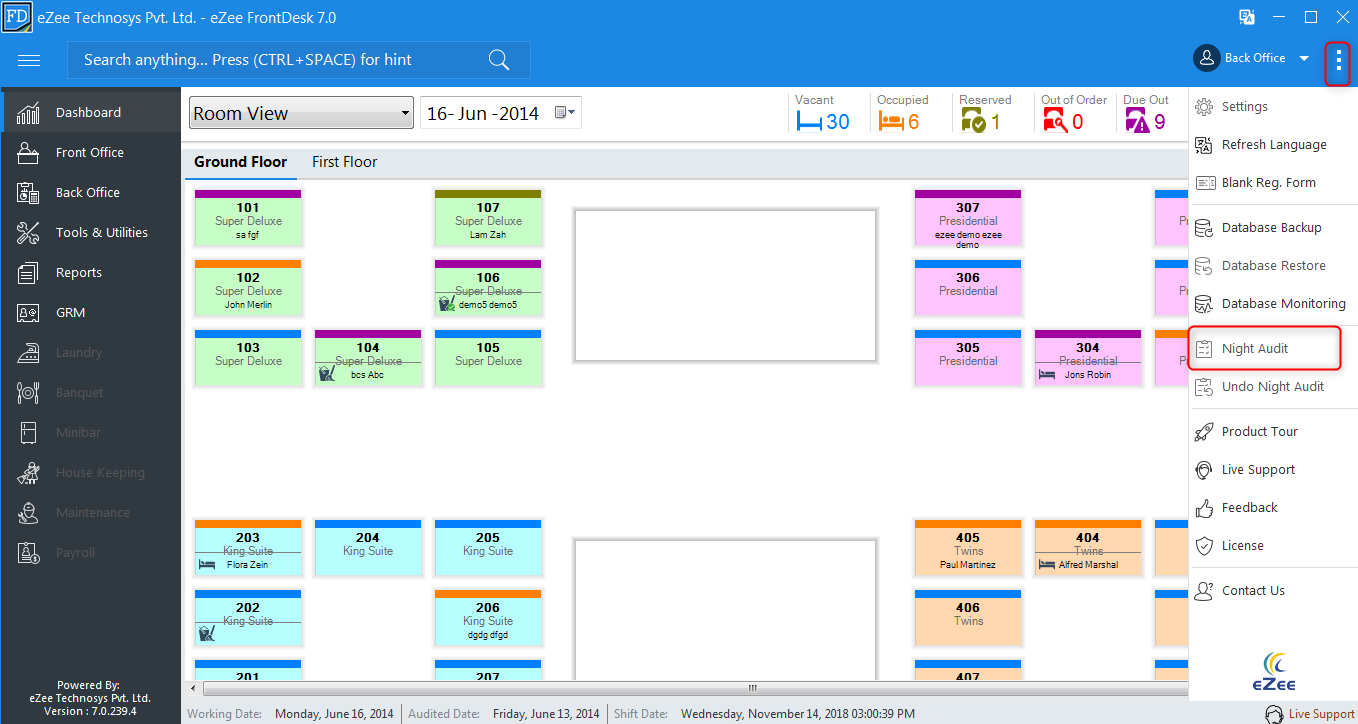
Task: Click the Back Office sidebar icon
Action: (x=28, y=192)
